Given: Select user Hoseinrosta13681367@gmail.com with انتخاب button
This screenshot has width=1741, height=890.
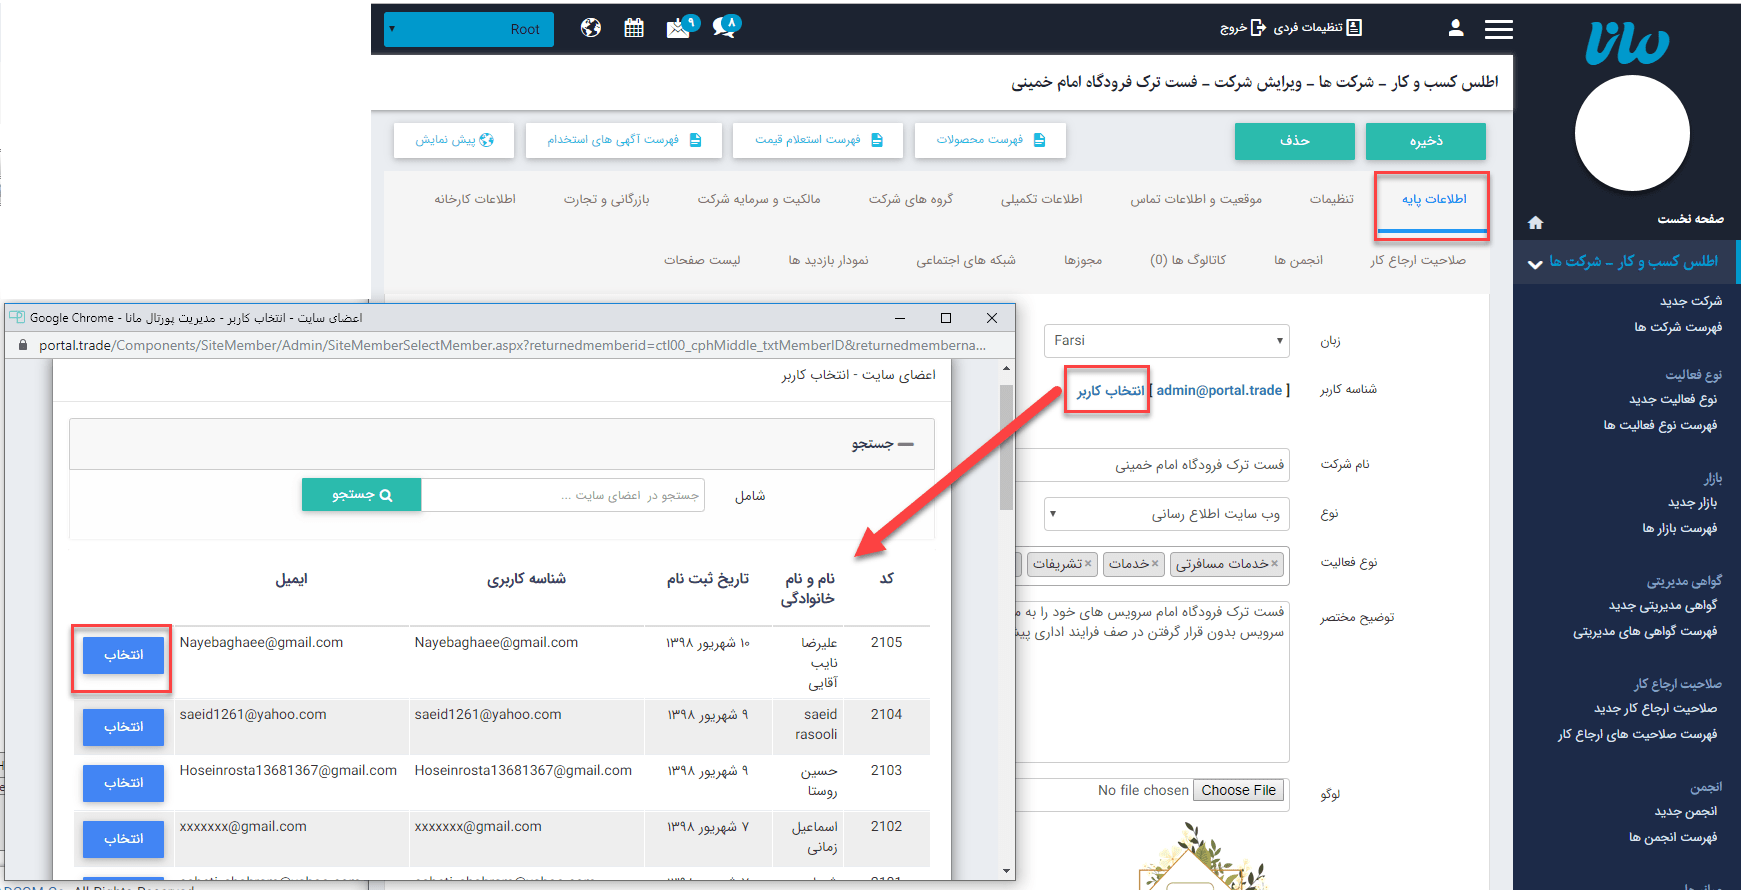Looking at the screenshot, I should tap(123, 783).
